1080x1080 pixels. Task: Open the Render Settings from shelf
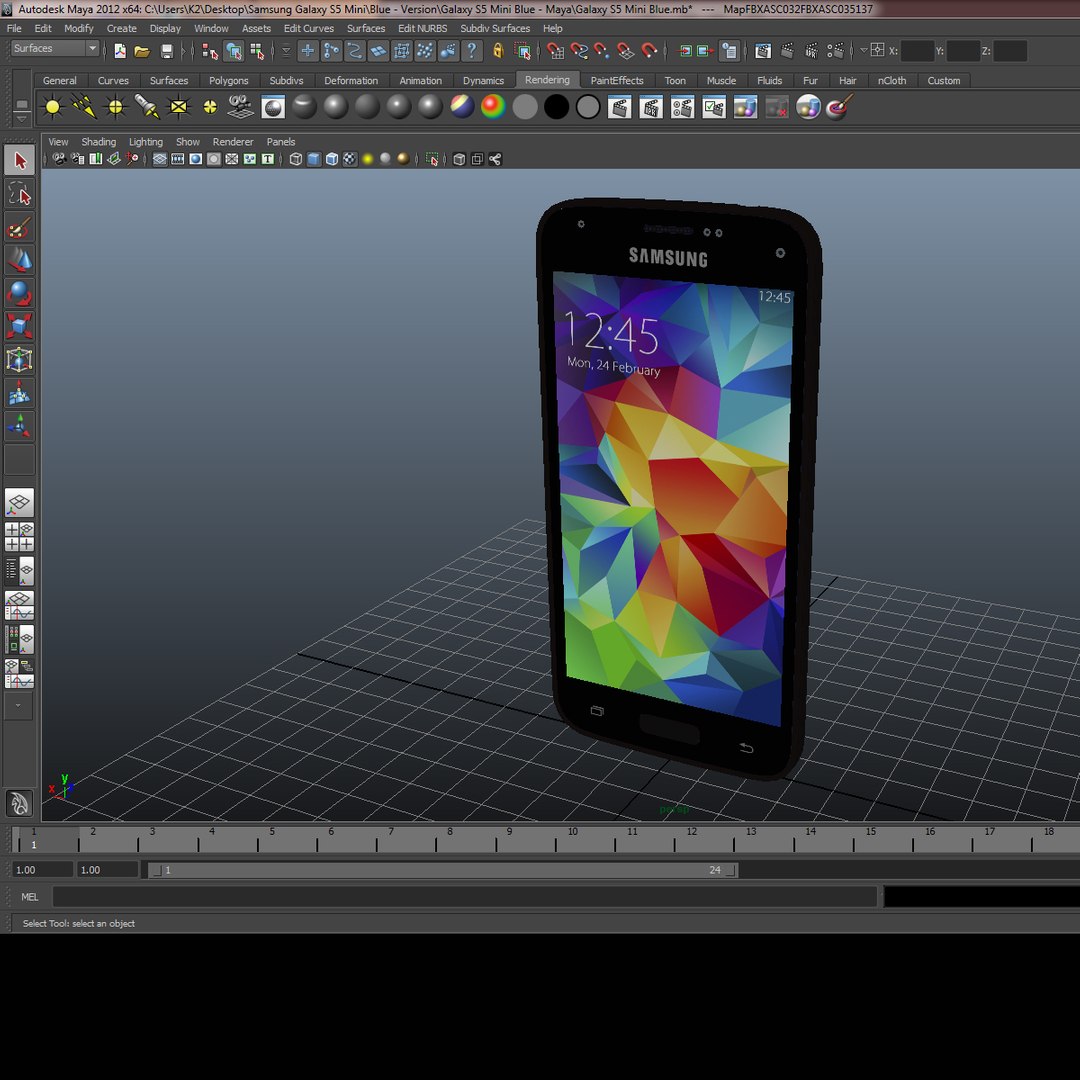coord(682,107)
